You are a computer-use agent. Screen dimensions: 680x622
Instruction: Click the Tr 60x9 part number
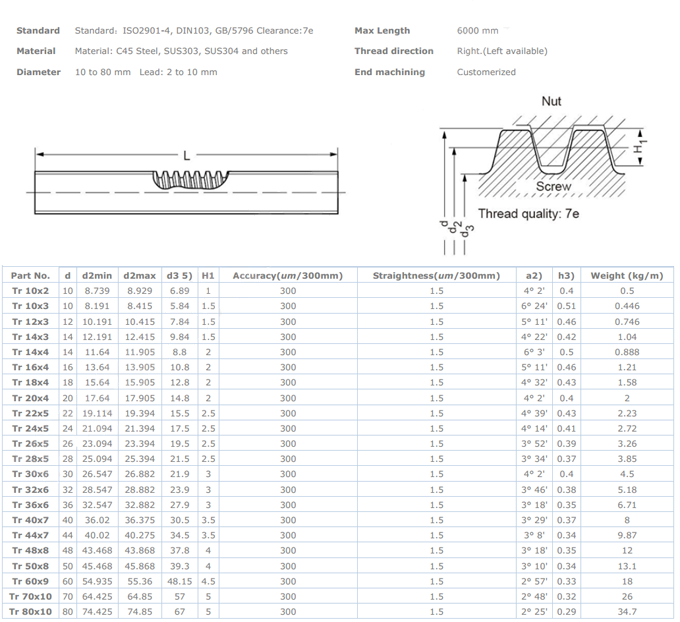[30, 581]
